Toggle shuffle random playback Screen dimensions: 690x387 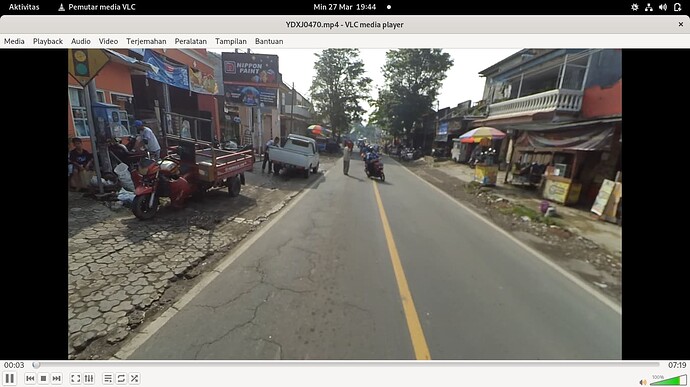tap(134, 378)
